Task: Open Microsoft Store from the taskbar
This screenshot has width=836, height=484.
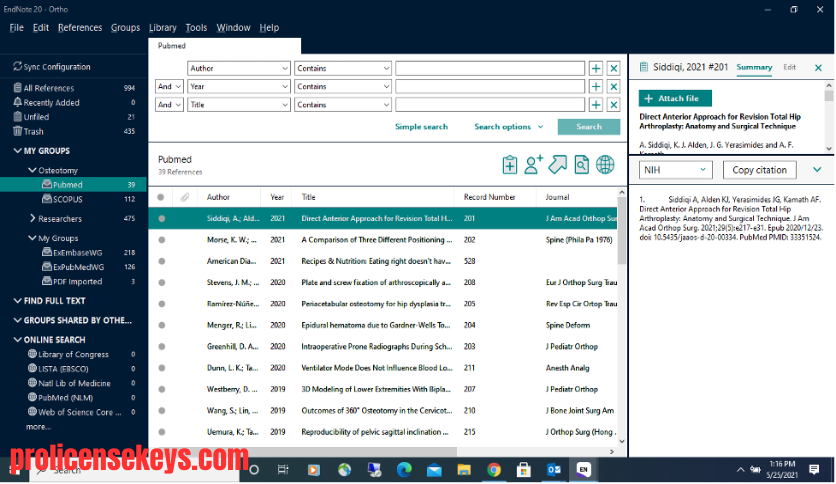Action: tap(524, 470)
